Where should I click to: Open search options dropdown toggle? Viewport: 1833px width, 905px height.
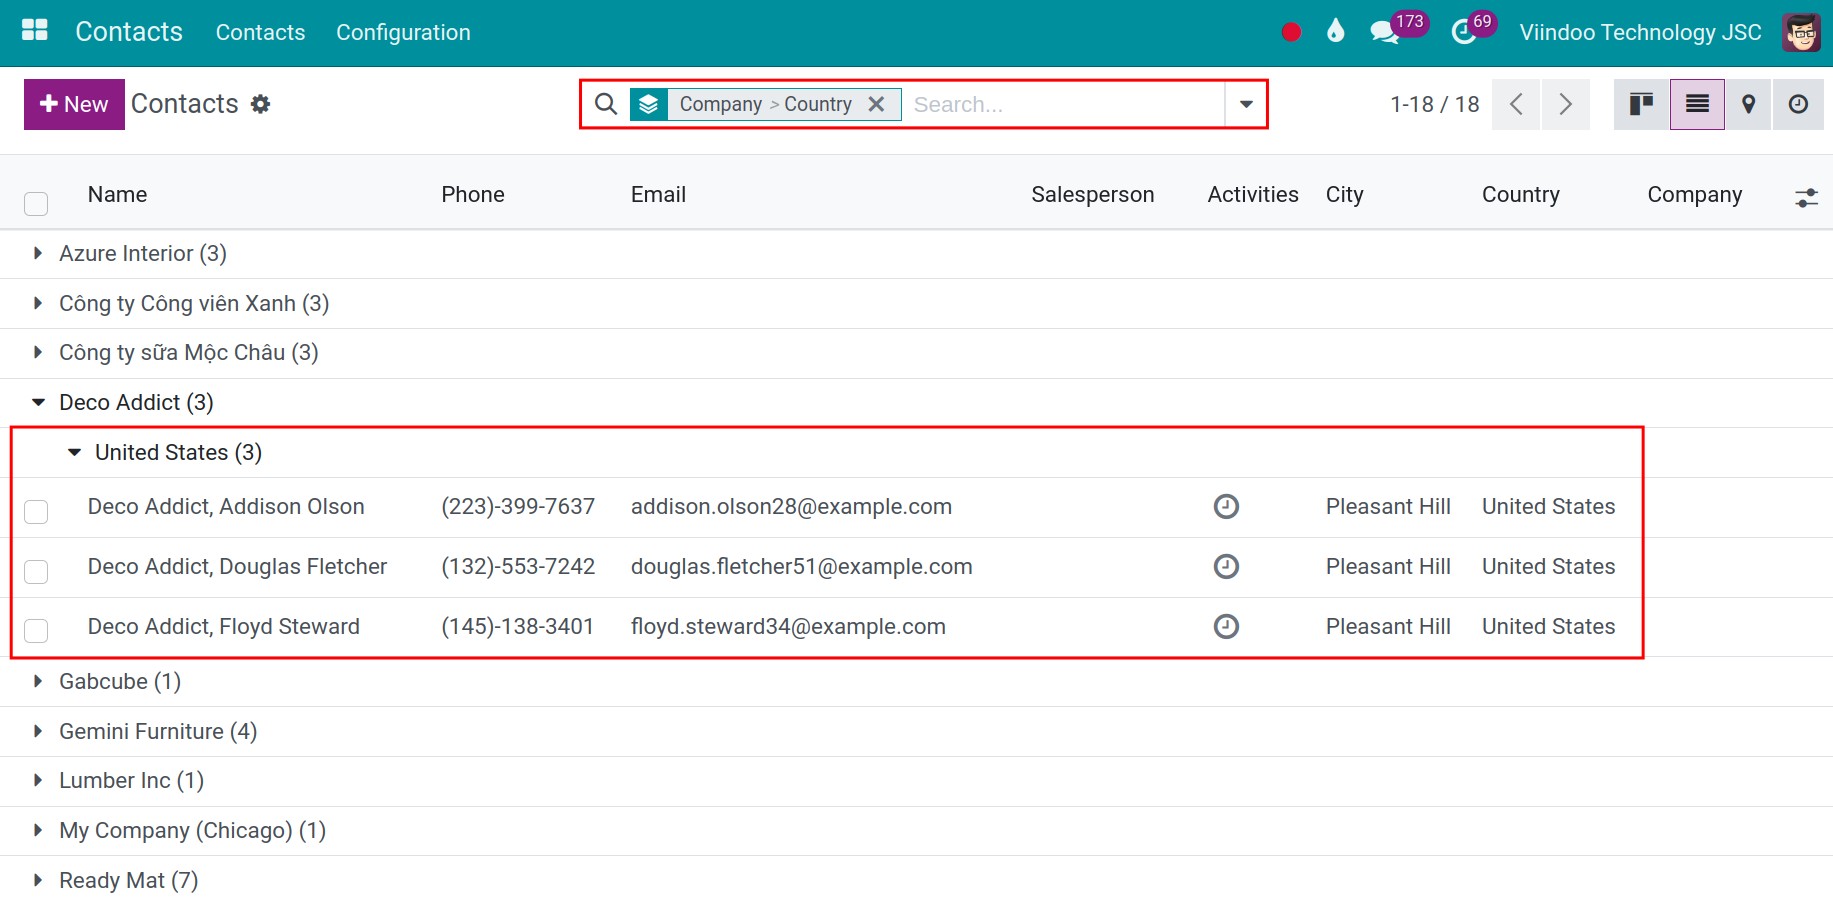(x=1246, y=104)
